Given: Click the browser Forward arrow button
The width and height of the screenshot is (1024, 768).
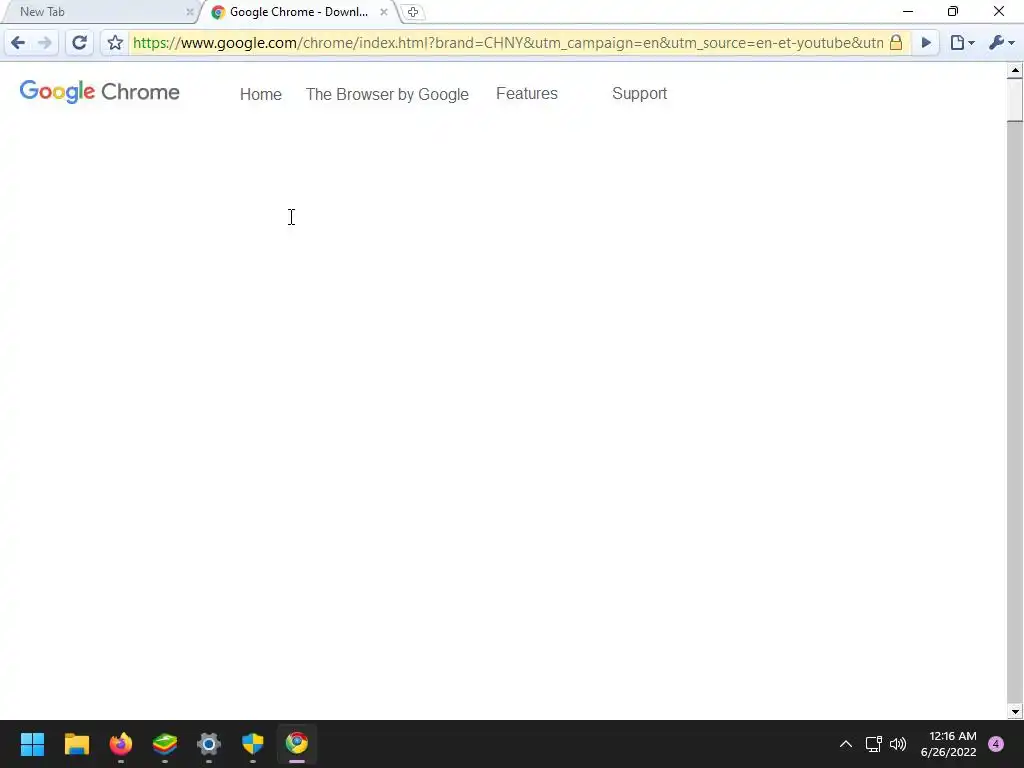Looking at the screenshot, I should coord(44,43).
